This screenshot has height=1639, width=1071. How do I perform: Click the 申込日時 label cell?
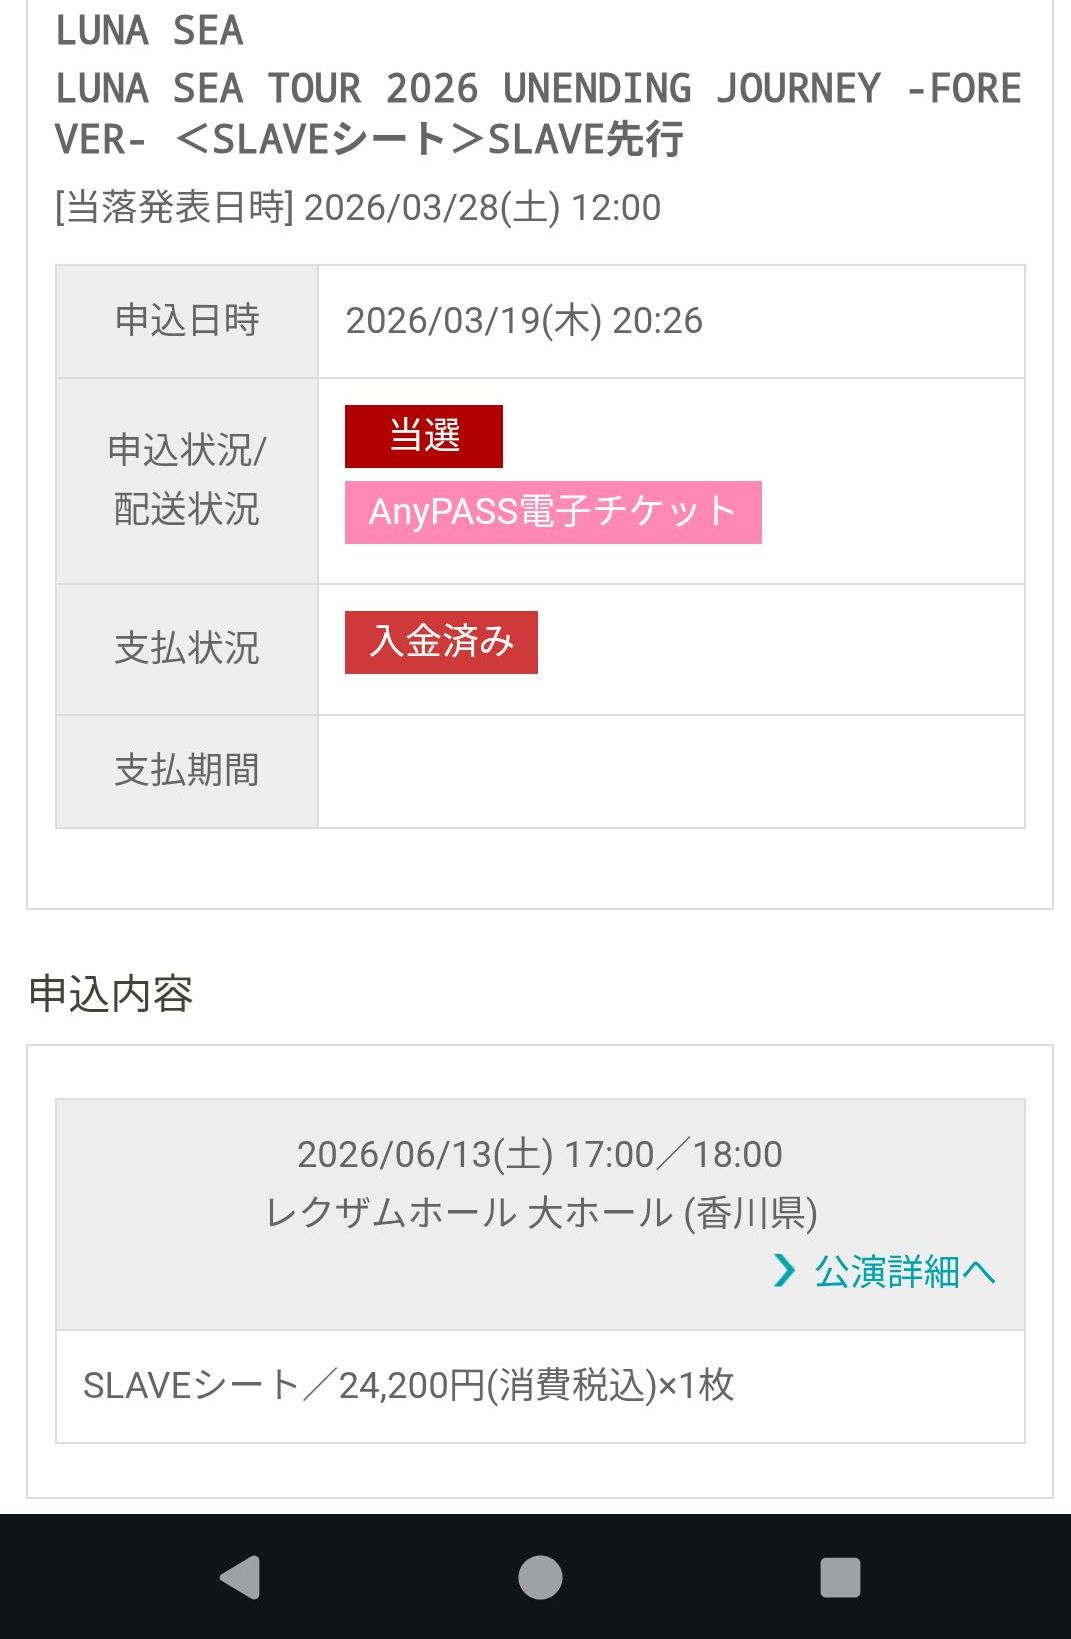(x=187, y=321)
